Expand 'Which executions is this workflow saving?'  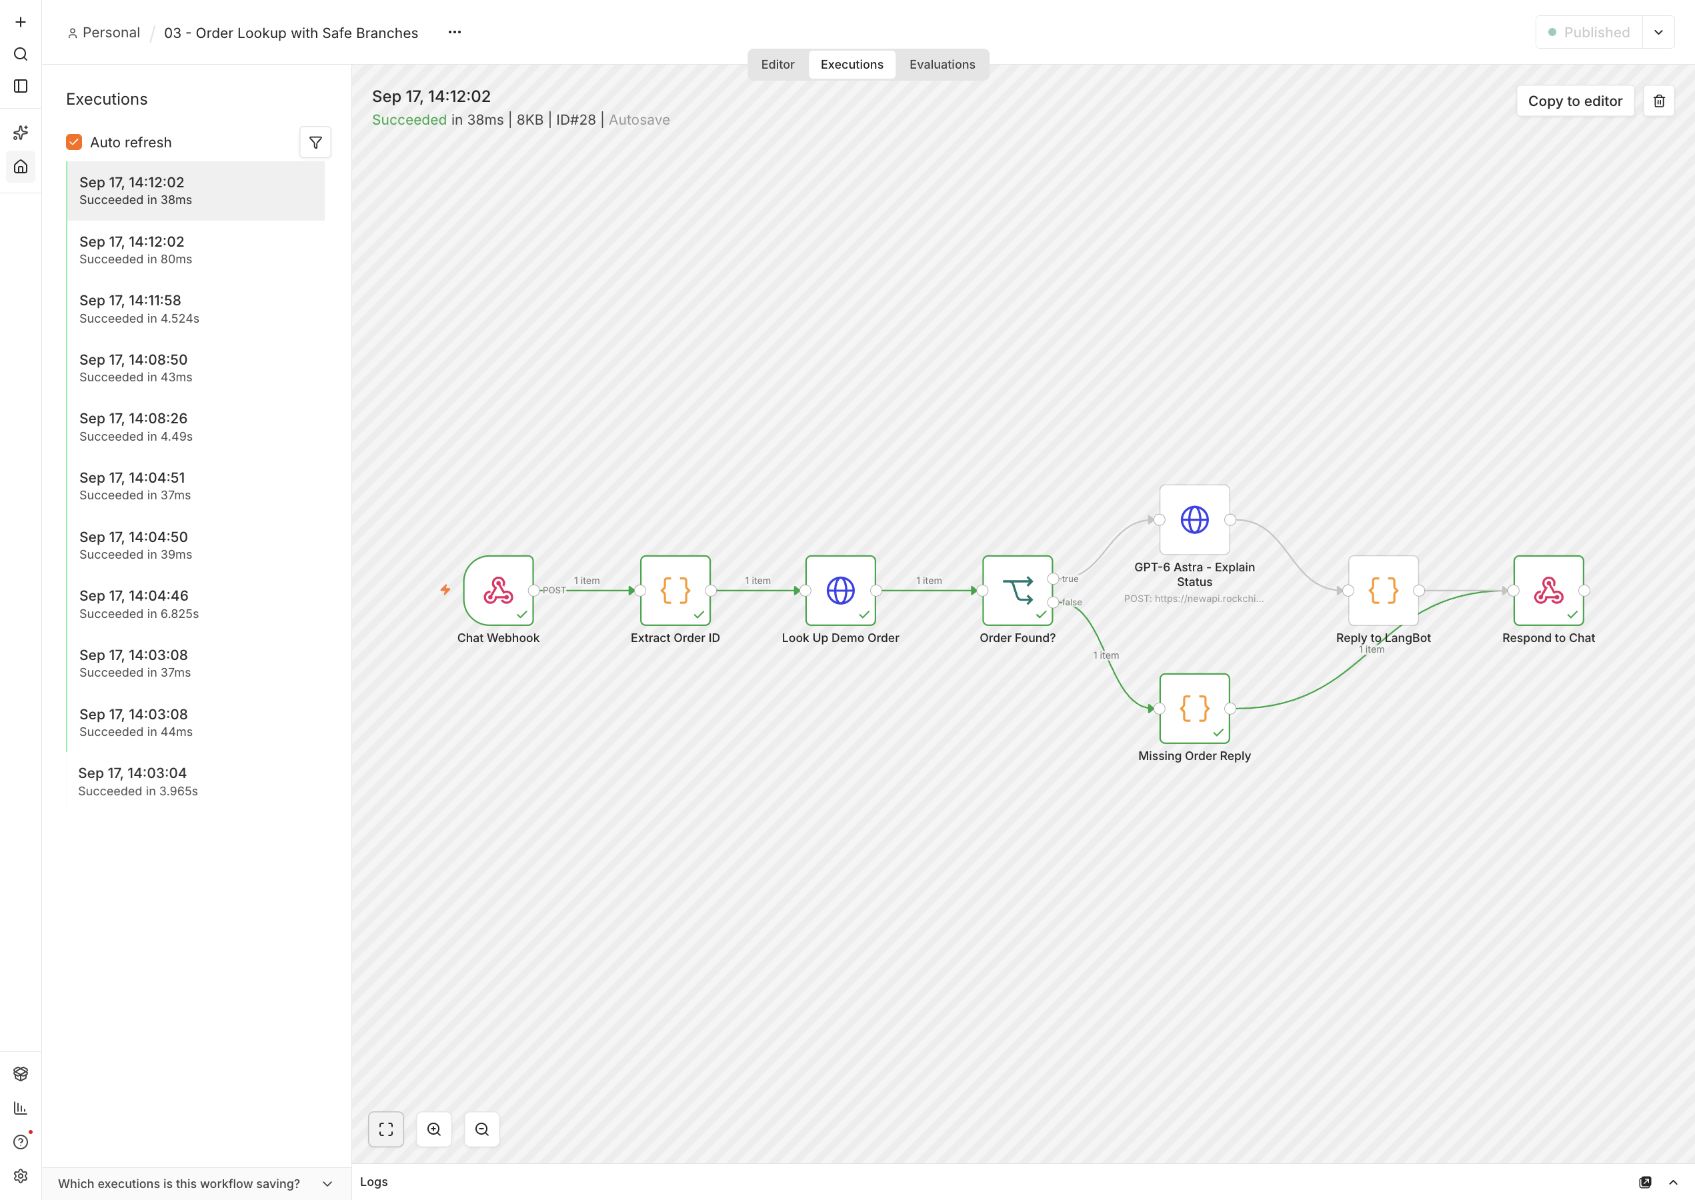point(196,1183)
